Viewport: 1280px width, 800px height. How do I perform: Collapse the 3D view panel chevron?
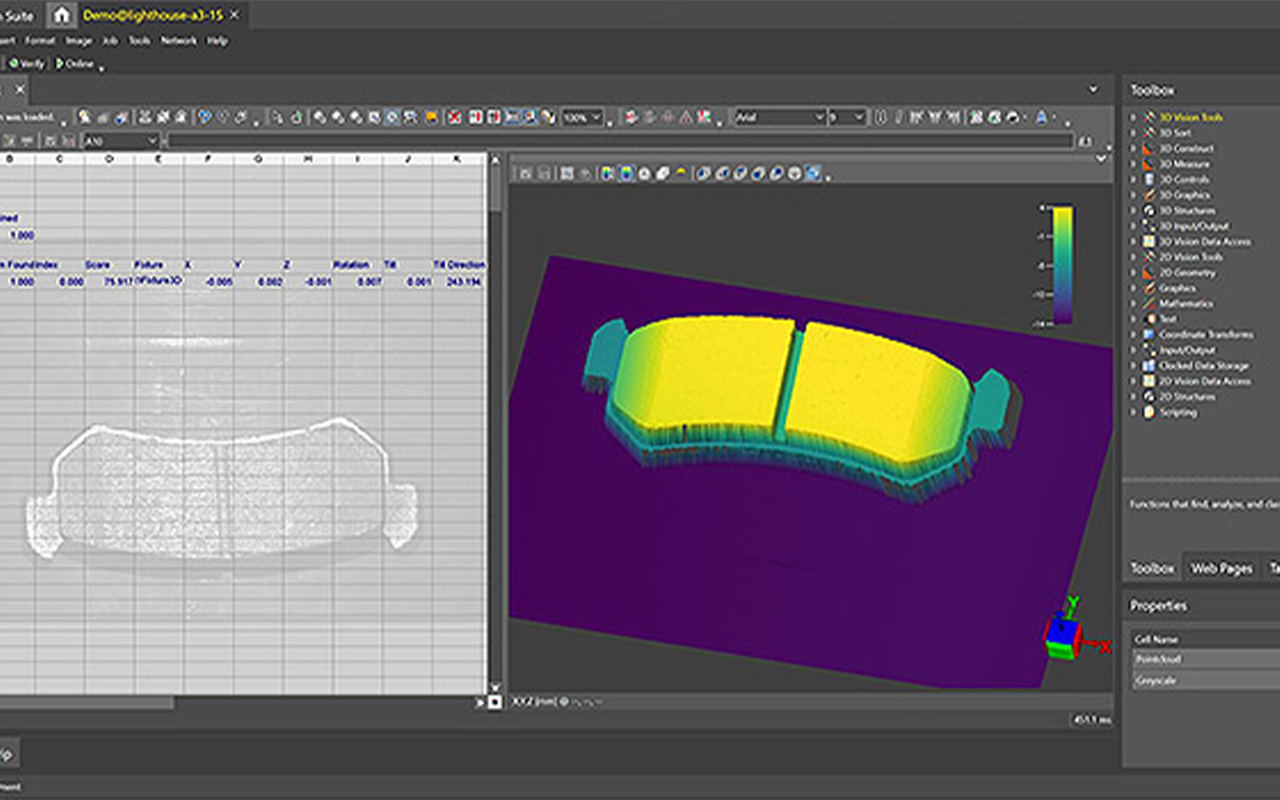pos(1103,158)
